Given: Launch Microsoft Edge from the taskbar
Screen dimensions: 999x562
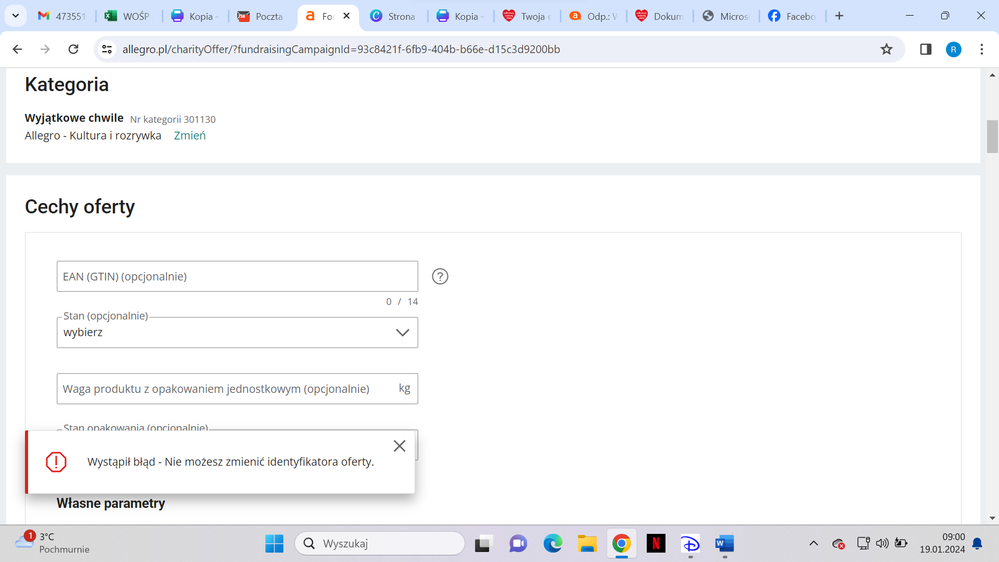Looking at the screenshot, I should pyautogui.click(x=553, y=543).
